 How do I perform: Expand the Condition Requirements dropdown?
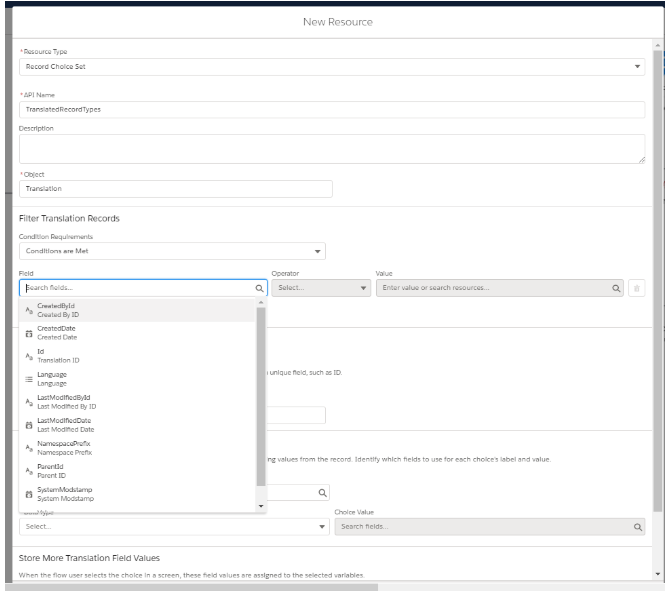172,251
